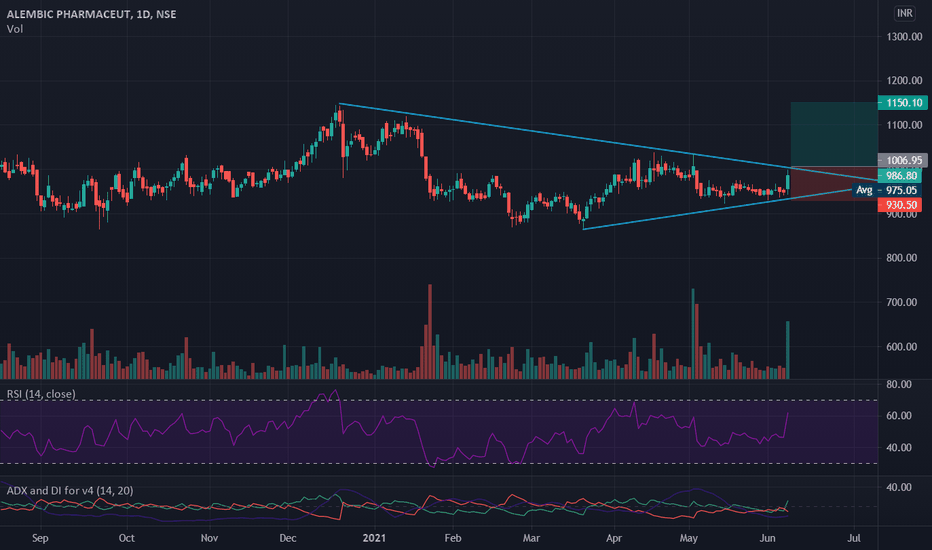Click the 986.80 current price label

click(900, 175)
